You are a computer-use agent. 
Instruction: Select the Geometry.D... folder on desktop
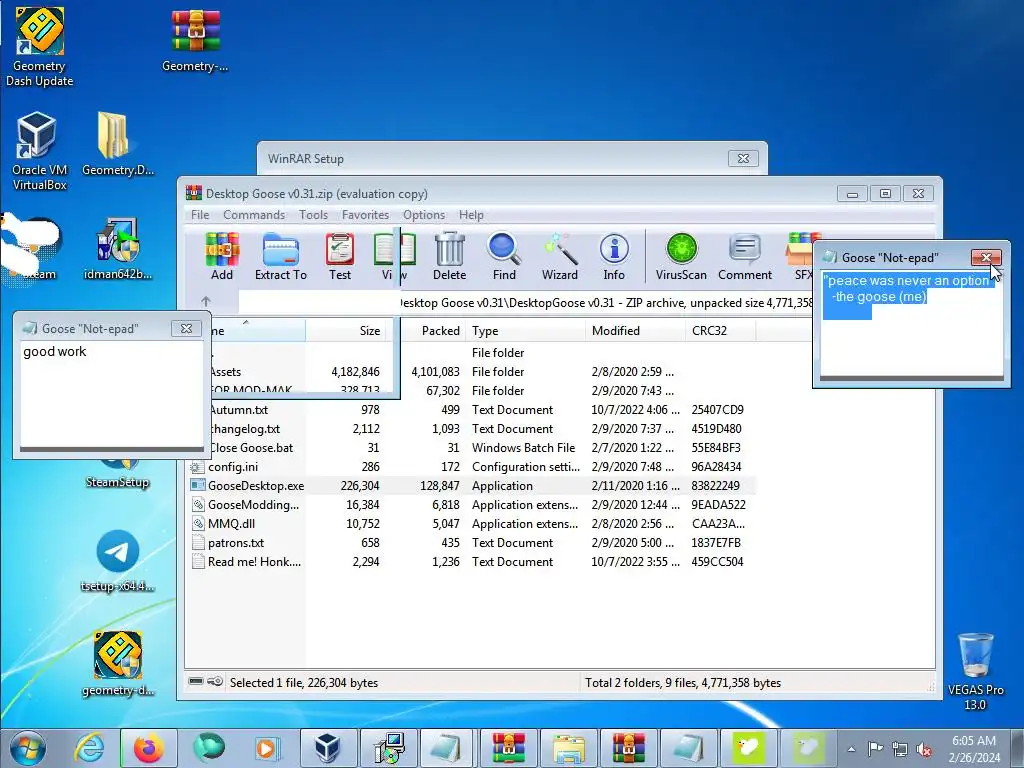click(118, 144)
